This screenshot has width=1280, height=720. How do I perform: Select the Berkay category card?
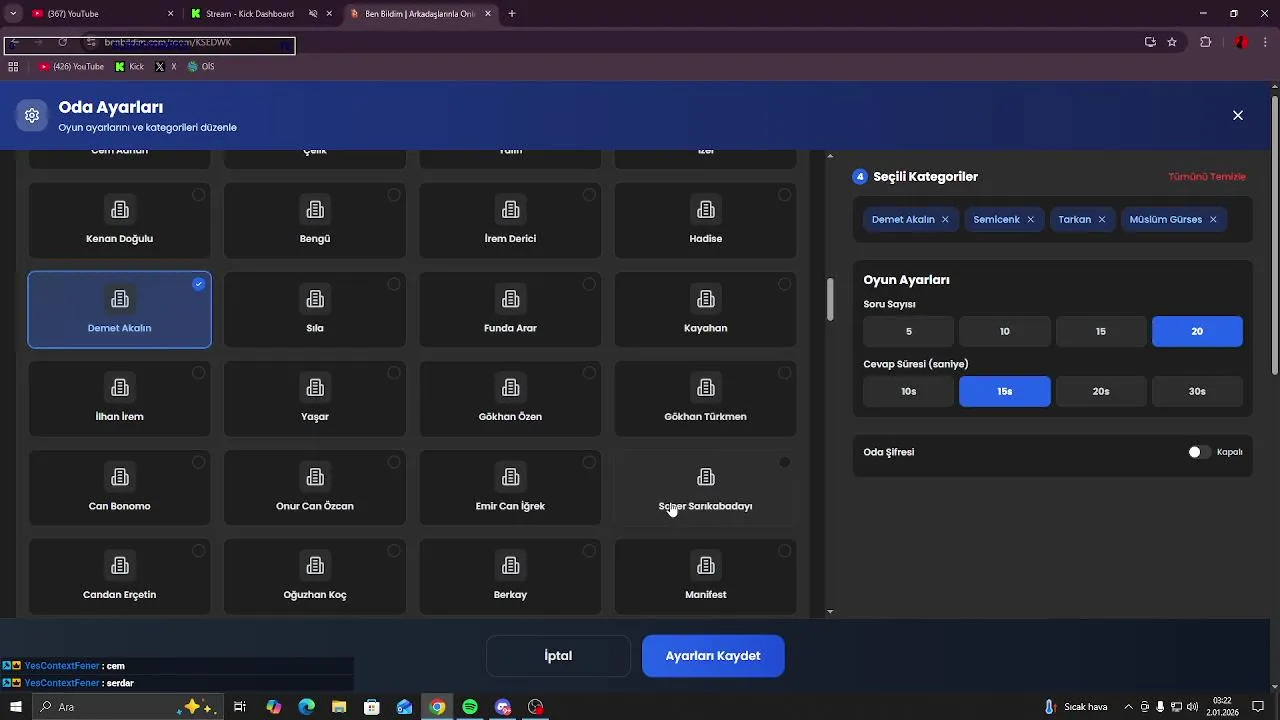point(510,577)
